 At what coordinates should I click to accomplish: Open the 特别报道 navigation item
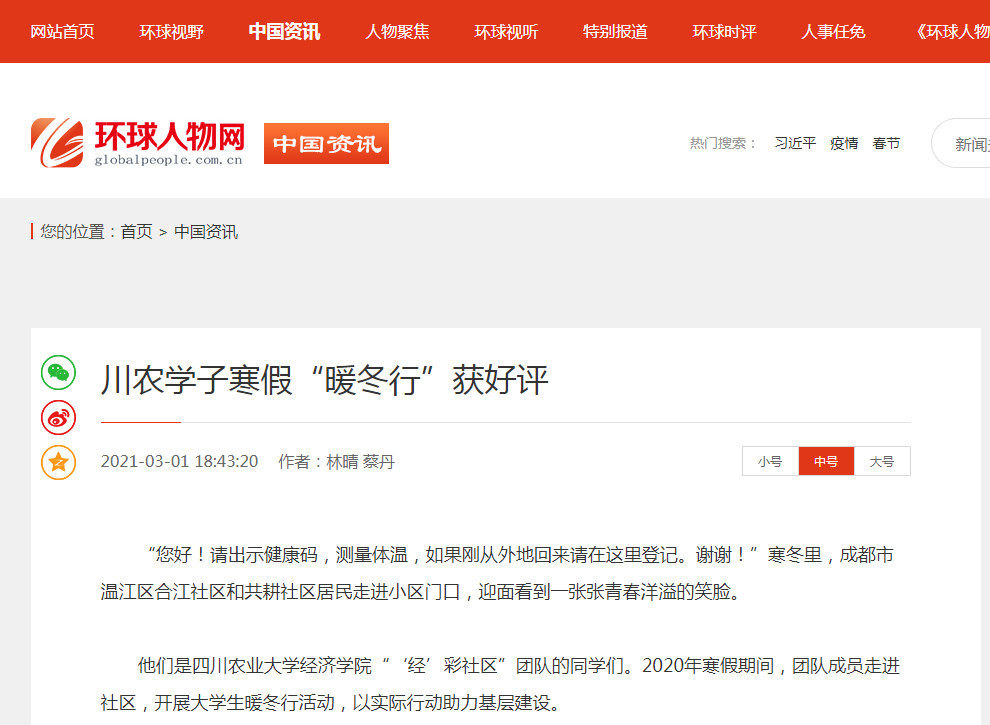point(616,32)
